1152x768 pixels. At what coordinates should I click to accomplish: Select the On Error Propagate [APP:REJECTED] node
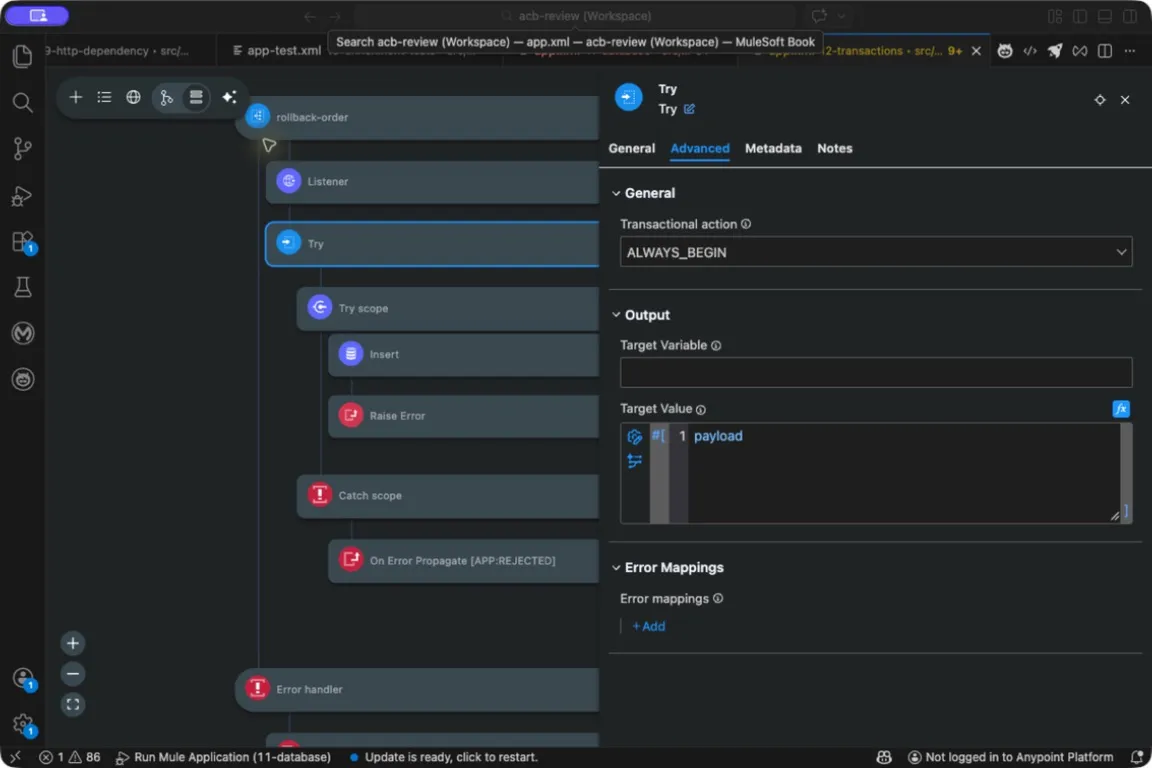click(x=464, y=561)
